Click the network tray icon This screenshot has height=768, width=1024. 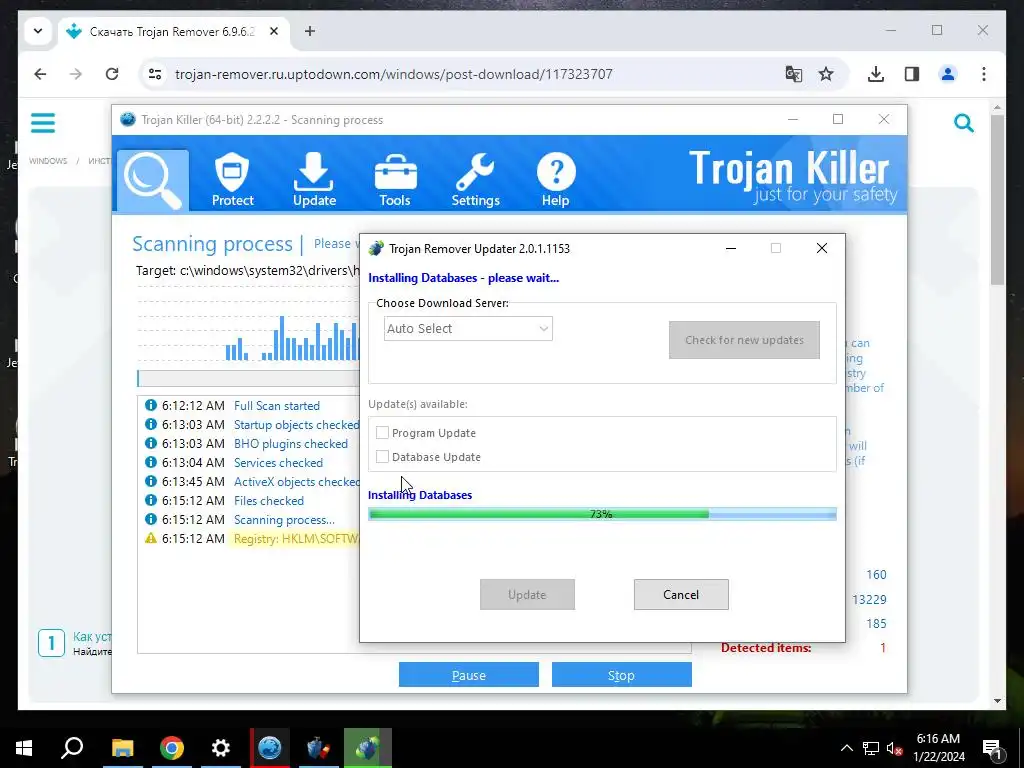(x=871, y=748)
